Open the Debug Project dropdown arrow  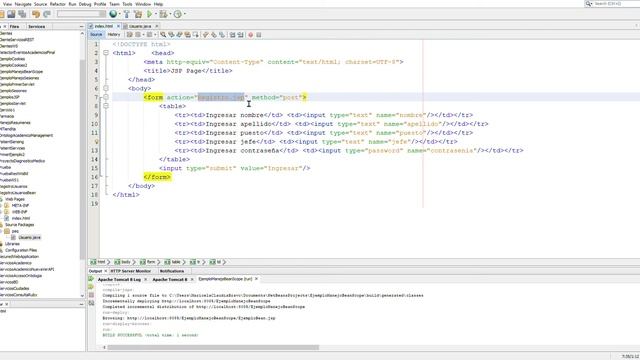coord(170,14)
